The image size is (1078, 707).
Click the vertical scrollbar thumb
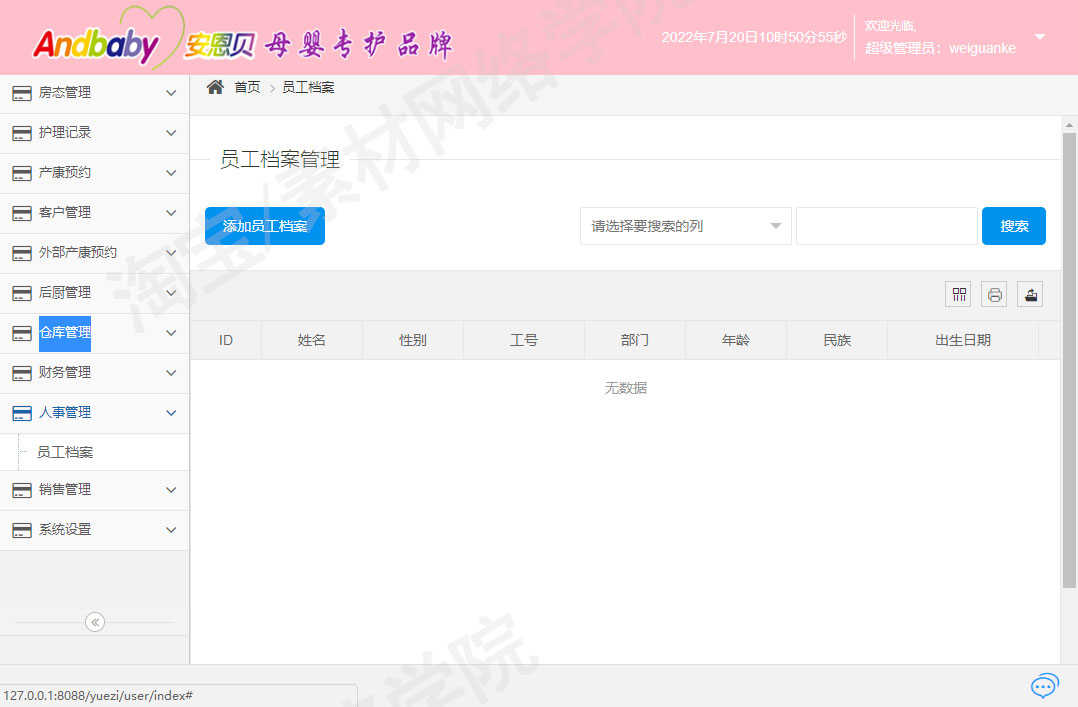pyautogui.click(x=1068, y=360)
